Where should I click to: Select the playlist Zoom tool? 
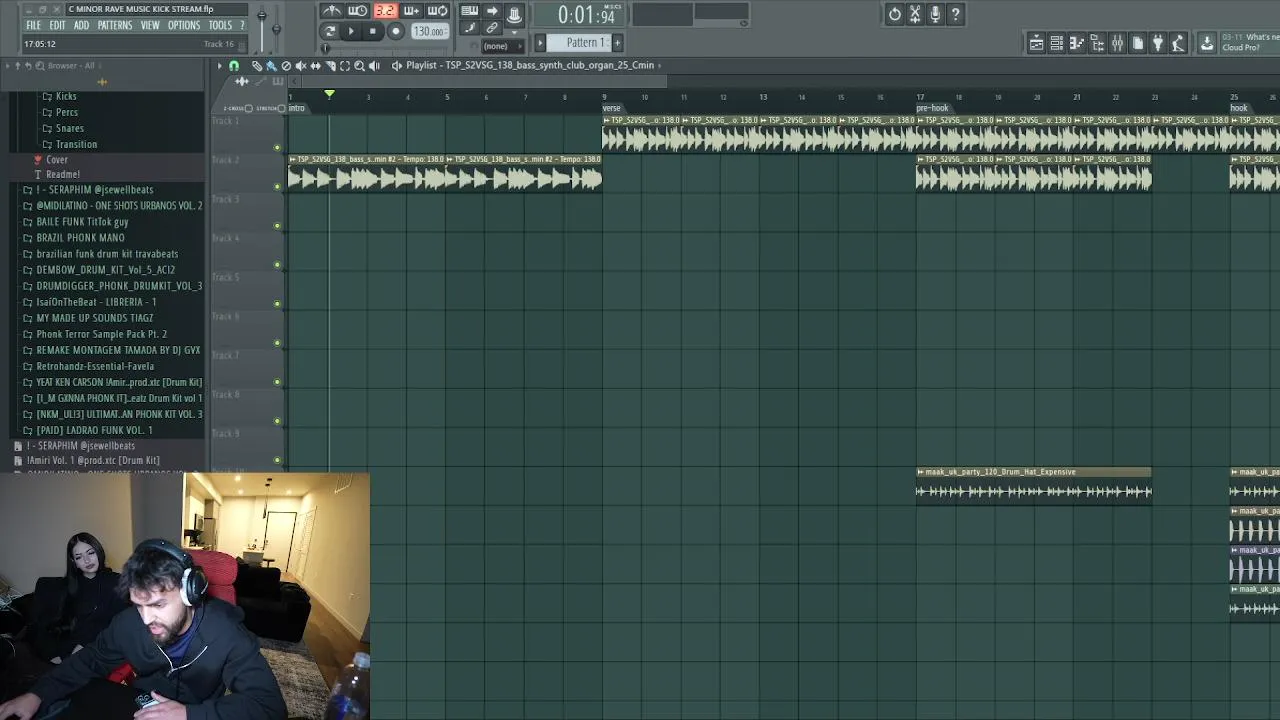pos(359,66)
